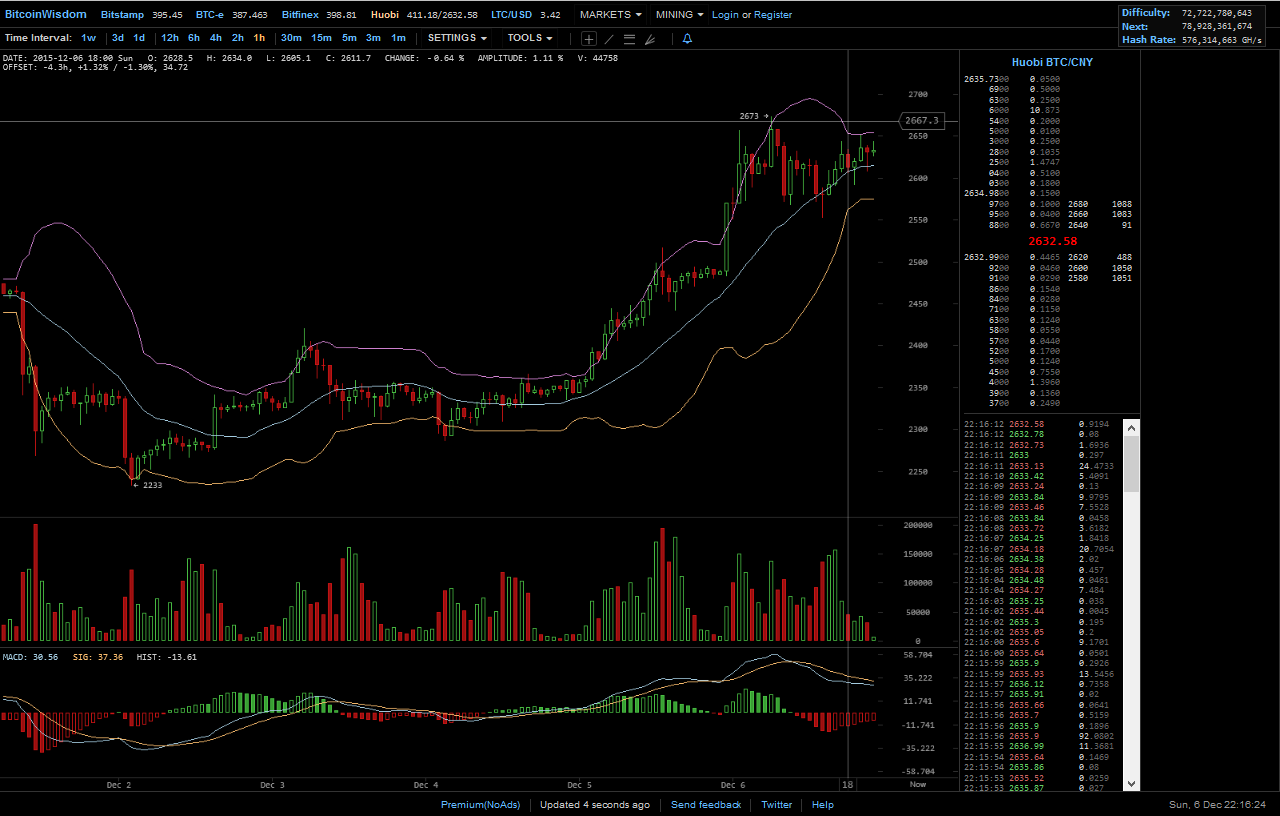The width and height of the screenshot is (1280, 816).
Task: Open the Help link
Action: [x=823, y=805]
